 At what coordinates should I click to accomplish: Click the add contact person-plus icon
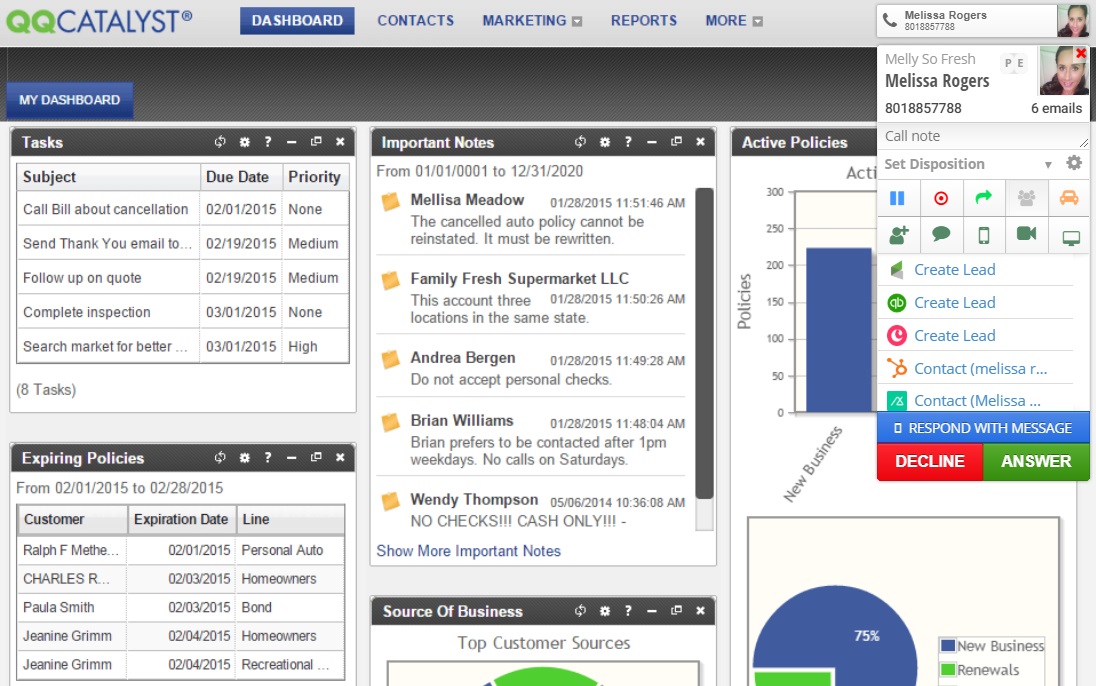tap(898, 235)
